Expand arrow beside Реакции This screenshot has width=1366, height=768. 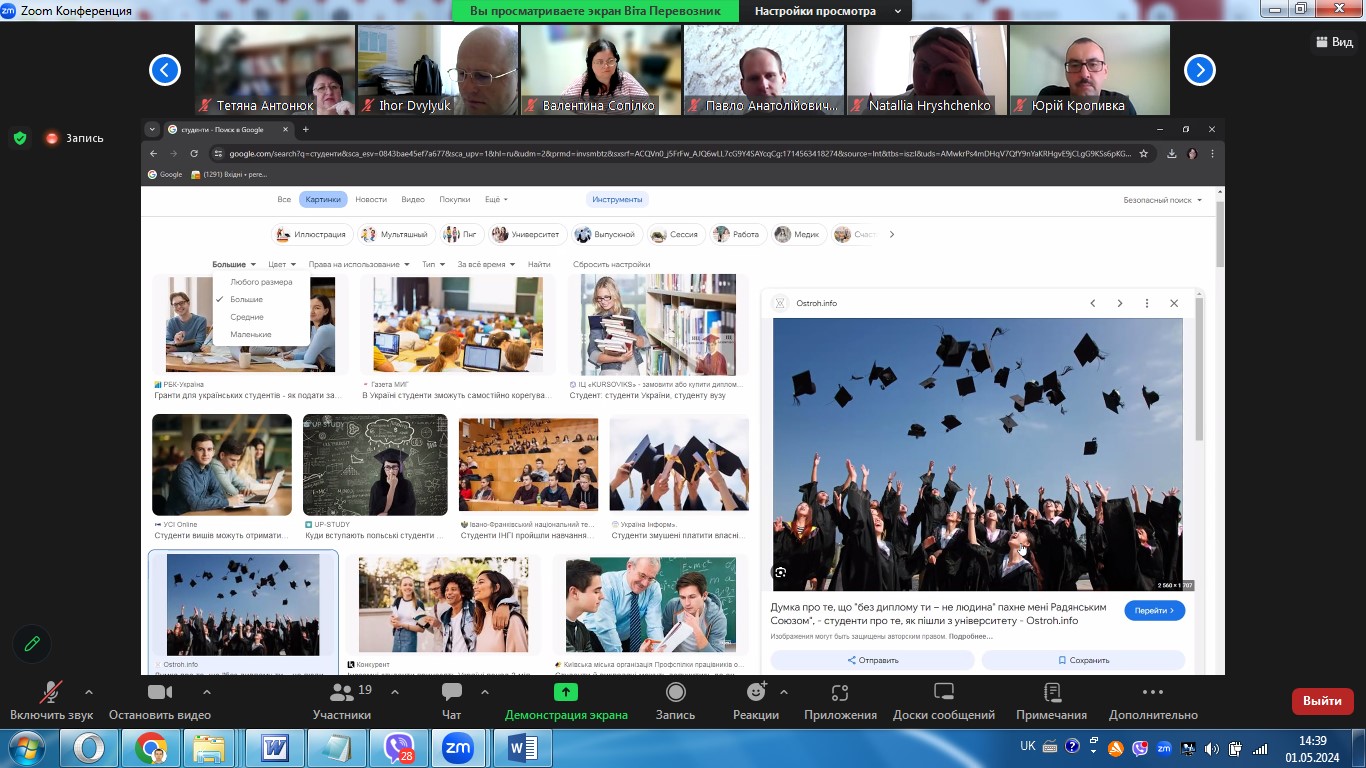click(x=784, y=692)
